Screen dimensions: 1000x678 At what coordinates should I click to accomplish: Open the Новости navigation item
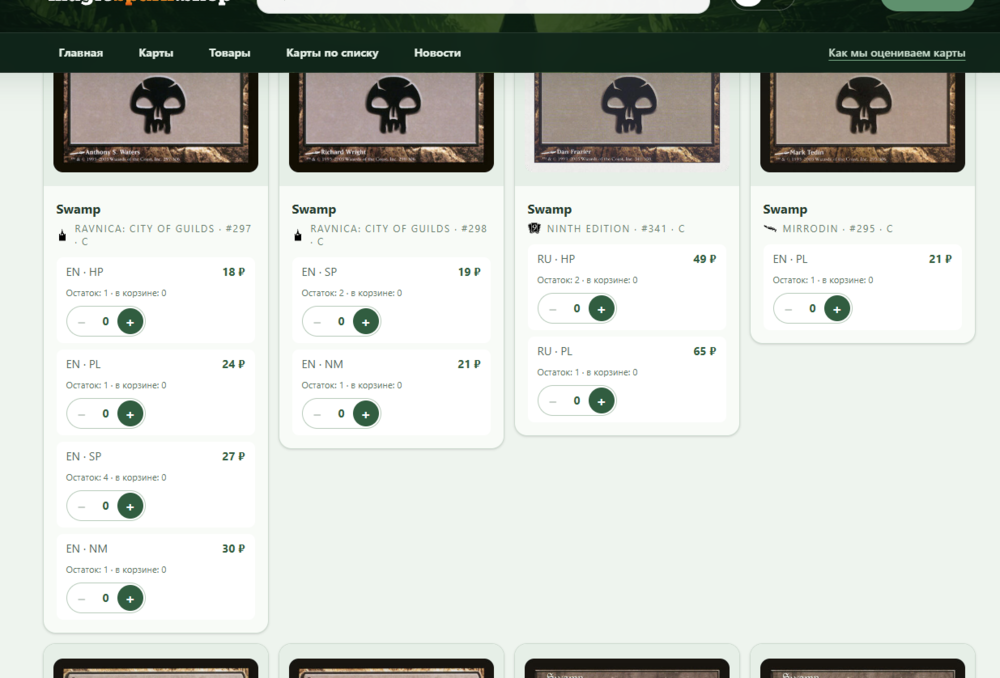coord(438,53)
